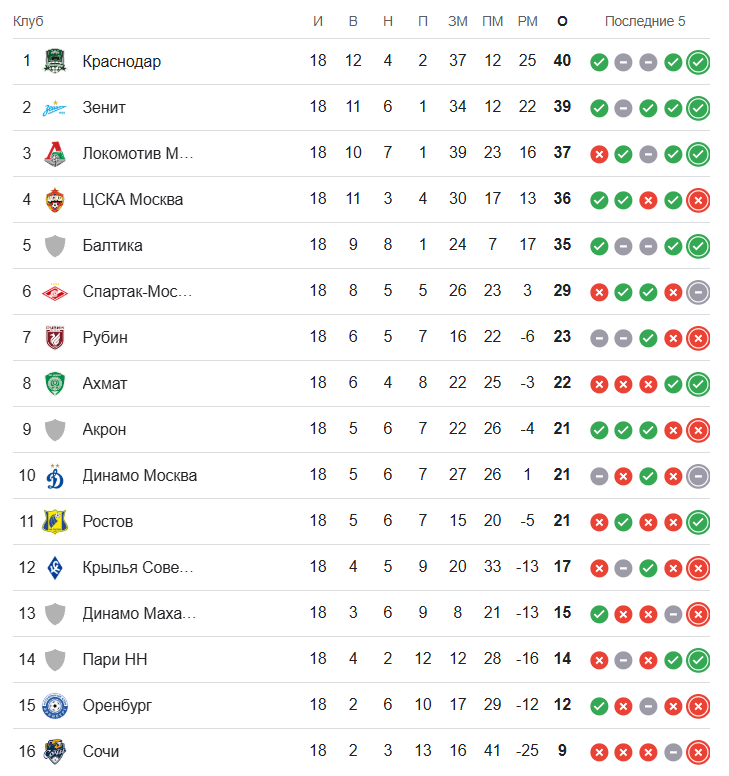Click the Rostov club crest
The image size is (729, 776).
click(x=55, y=521)
